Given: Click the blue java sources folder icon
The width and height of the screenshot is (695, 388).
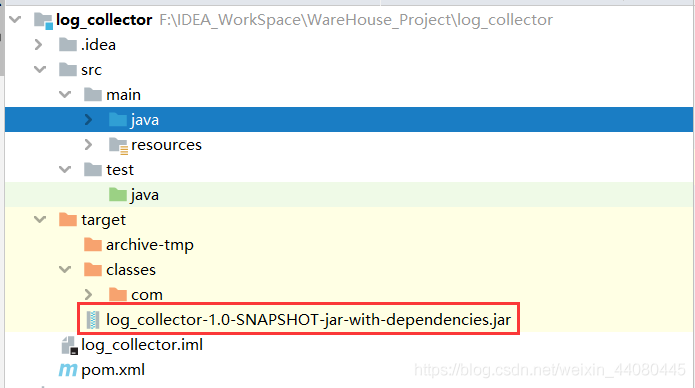Looking at the screenshot, I should click(x=117, y=120).
